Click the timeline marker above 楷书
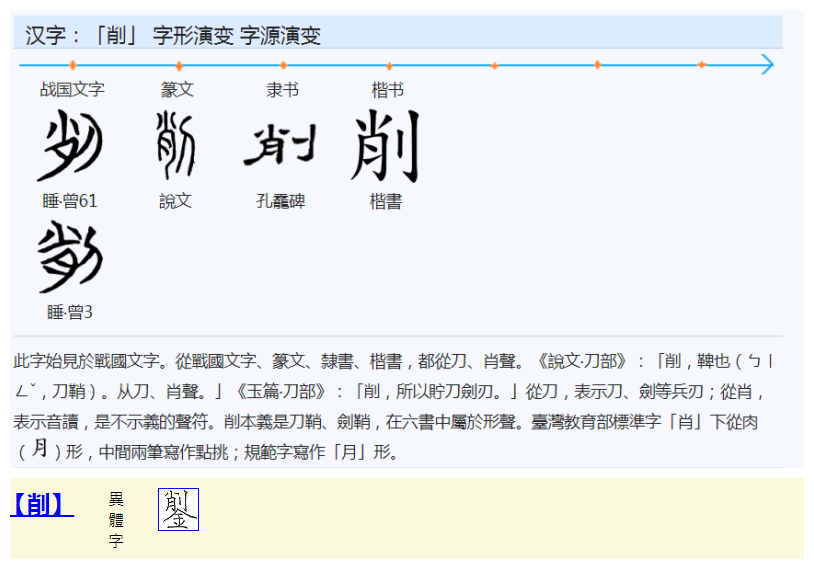The height and width of the screenshot is (569, 814). coord(388,65)
